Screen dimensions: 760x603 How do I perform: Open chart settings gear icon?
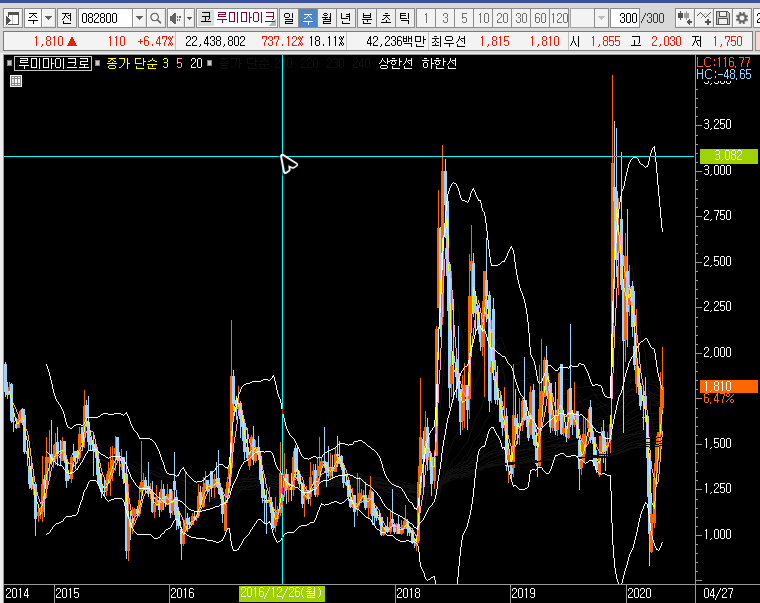coord(742,18)
